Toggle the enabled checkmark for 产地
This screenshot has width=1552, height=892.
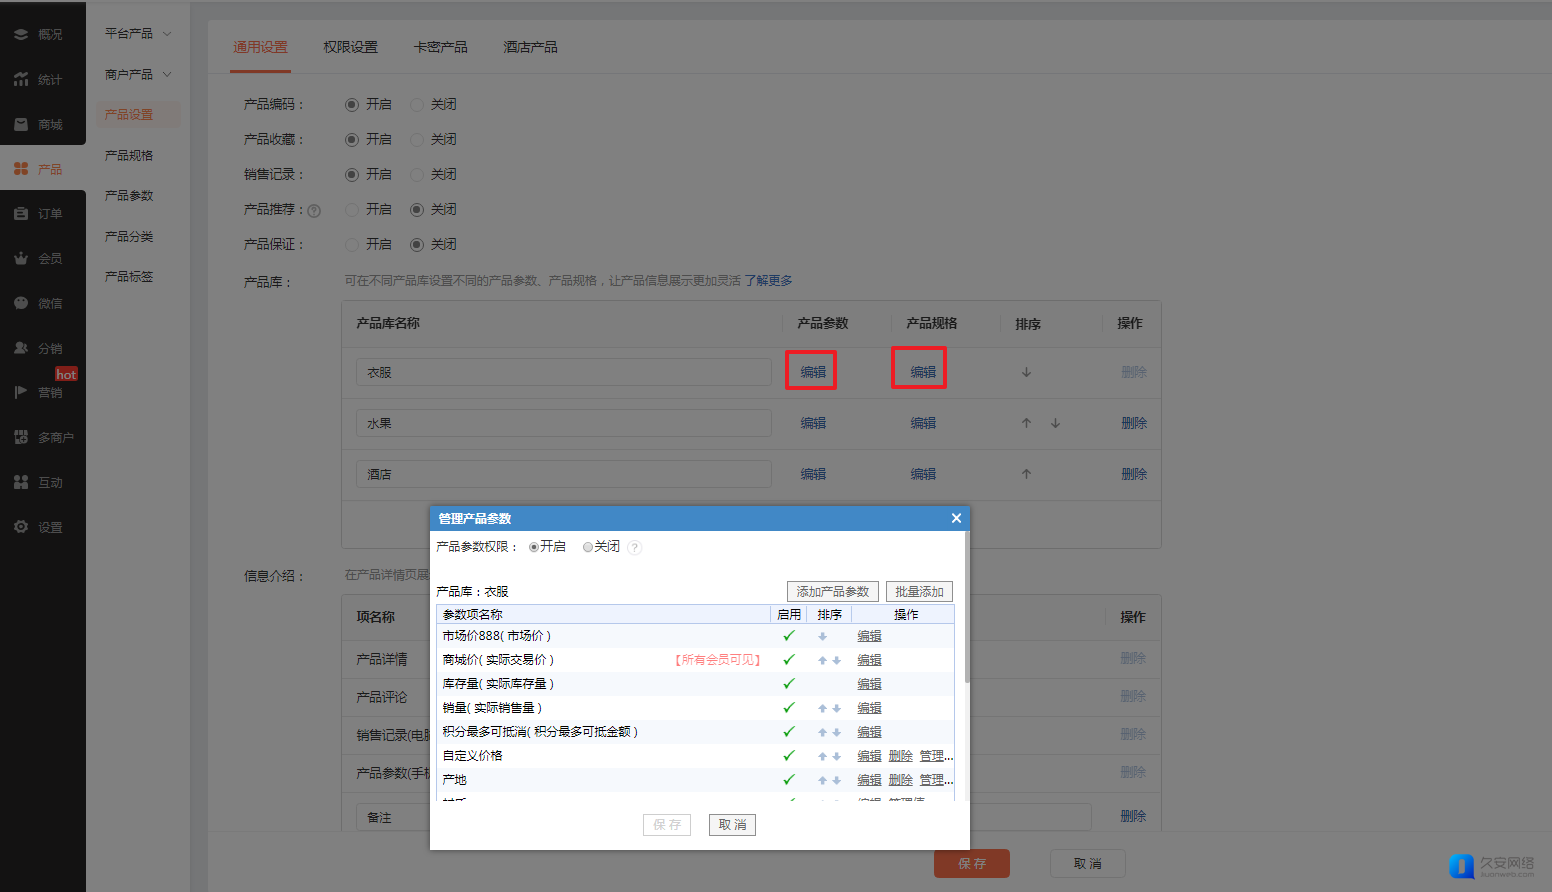[788, 780]
